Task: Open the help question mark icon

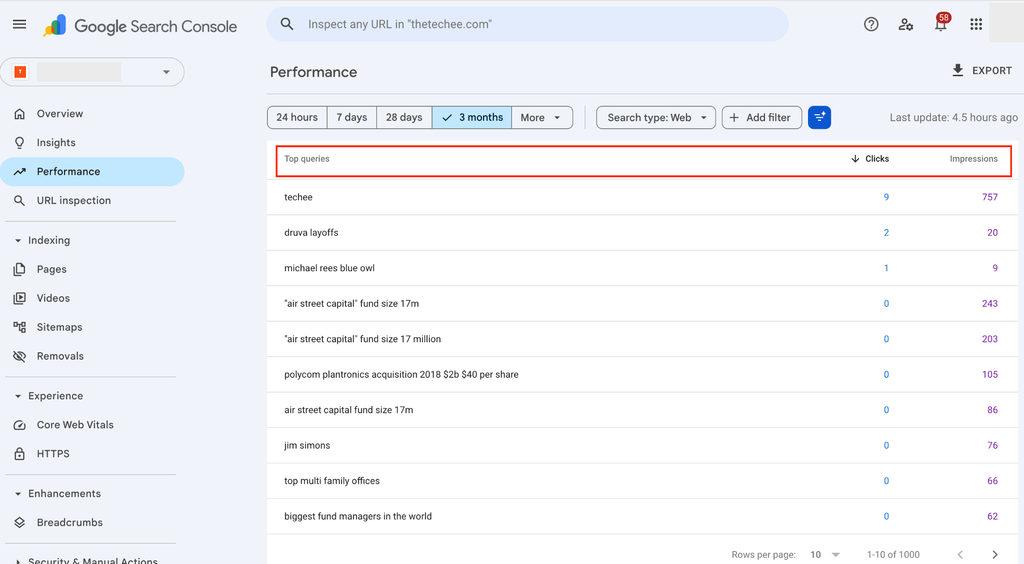Action: click(x=871, y=24)
